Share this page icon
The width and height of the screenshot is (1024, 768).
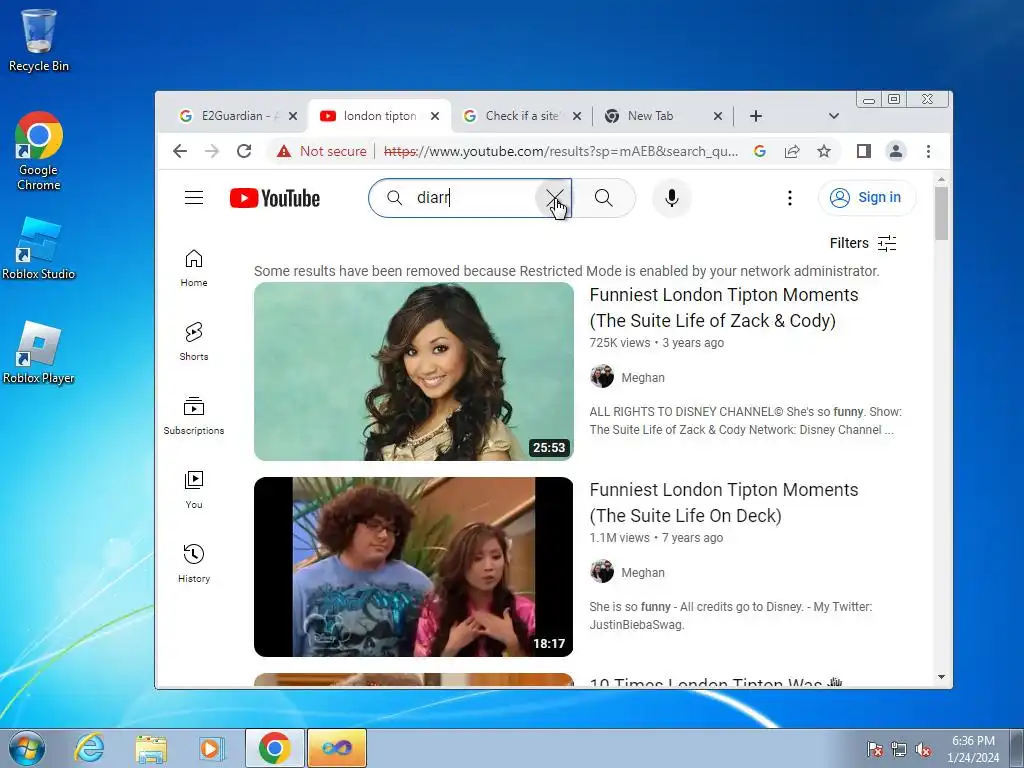coord(792,152)
